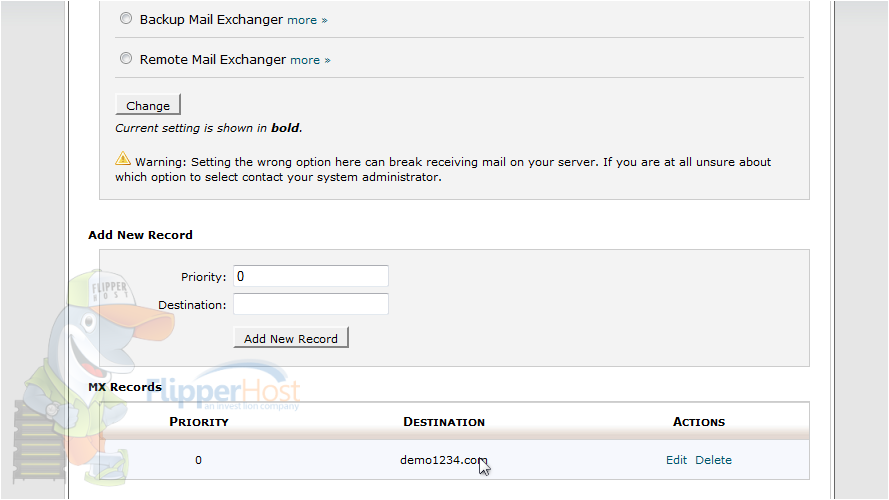Select the Remote Mail Exchanger radio button
The width and height of the screenshot is (889, 500).
pos(126,58)
